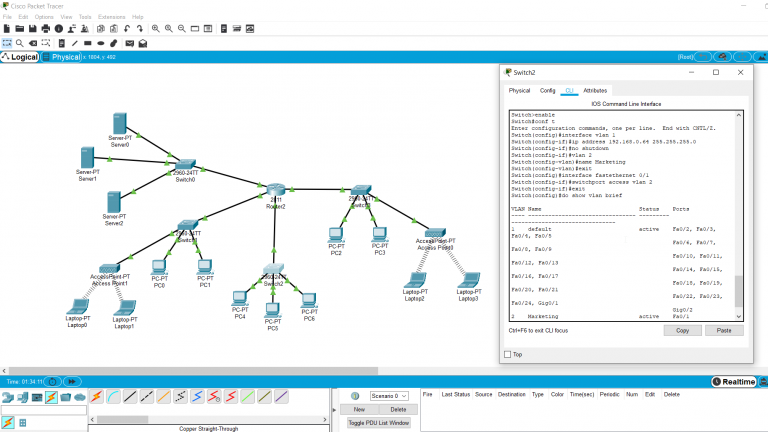Switch to Physical workspace view
This screenshot has width=768, height=432.
pyautogui.click(x=61, y=57)
